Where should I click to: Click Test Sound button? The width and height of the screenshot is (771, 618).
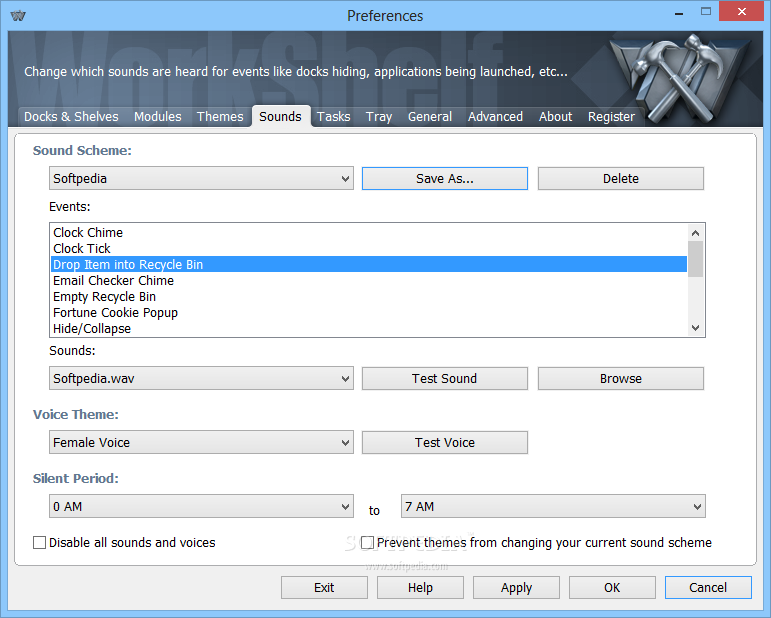[x=445, y=379]
